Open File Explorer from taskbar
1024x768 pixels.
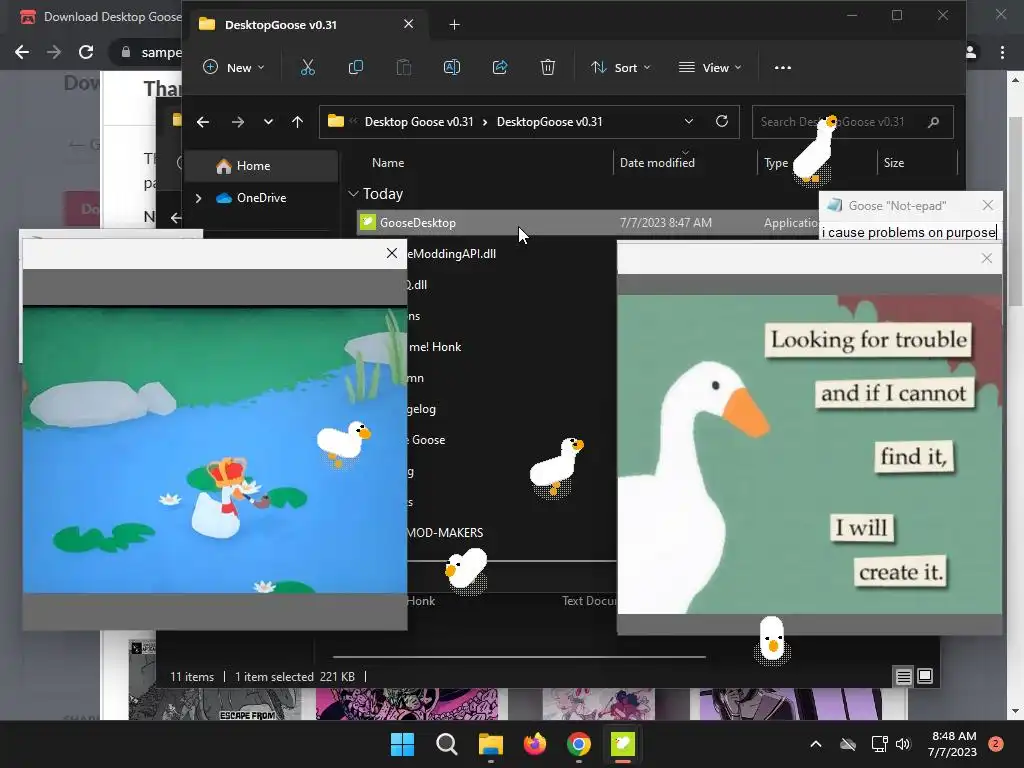[490, 744]
